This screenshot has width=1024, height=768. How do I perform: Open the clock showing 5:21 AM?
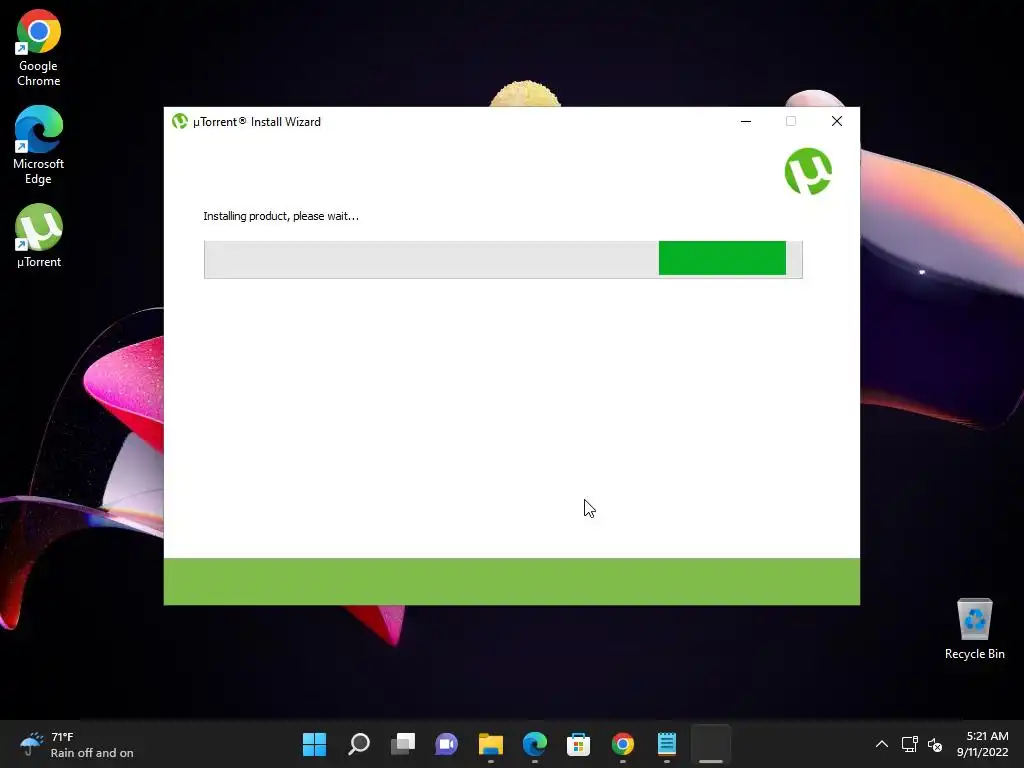click(983, 744)
